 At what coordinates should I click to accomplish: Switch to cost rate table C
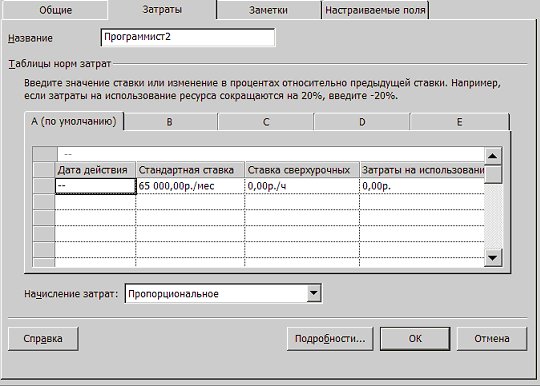pyautogui.click(x=266, y=122)
